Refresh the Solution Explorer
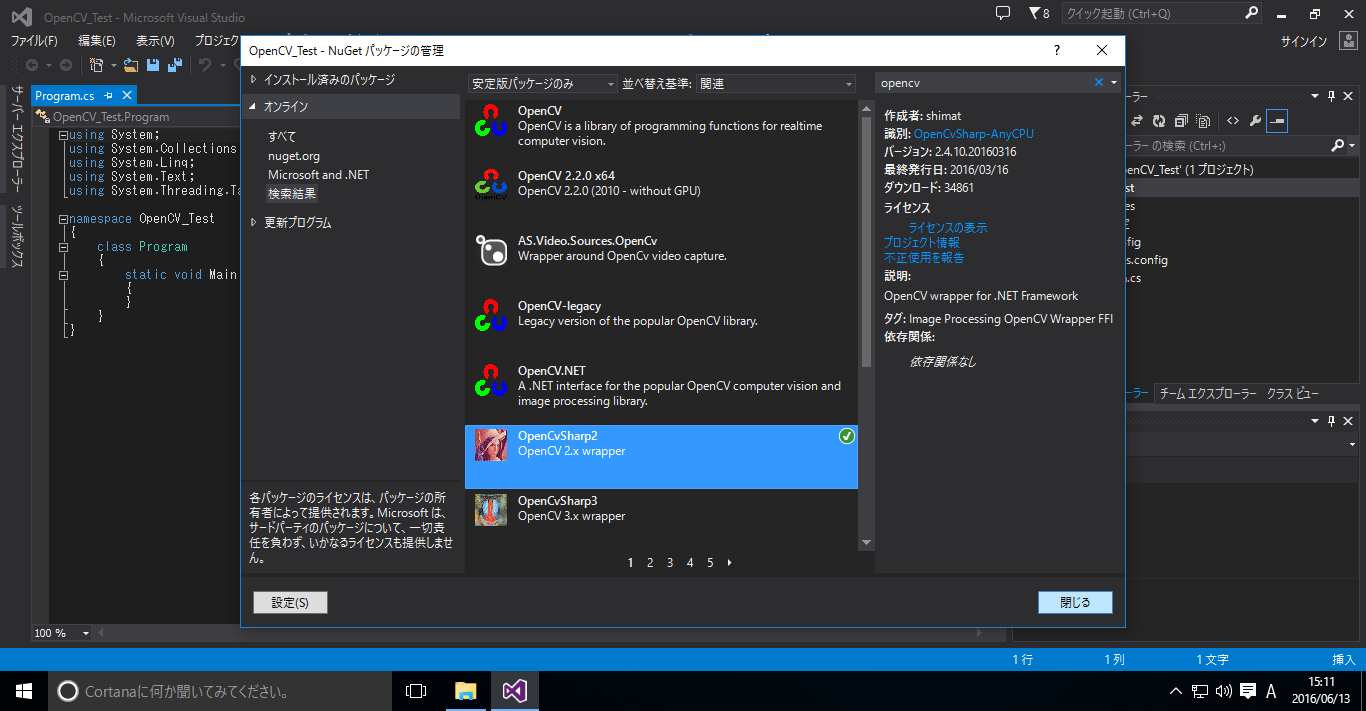This screenshot has width=1366, height=711. 1159,121
